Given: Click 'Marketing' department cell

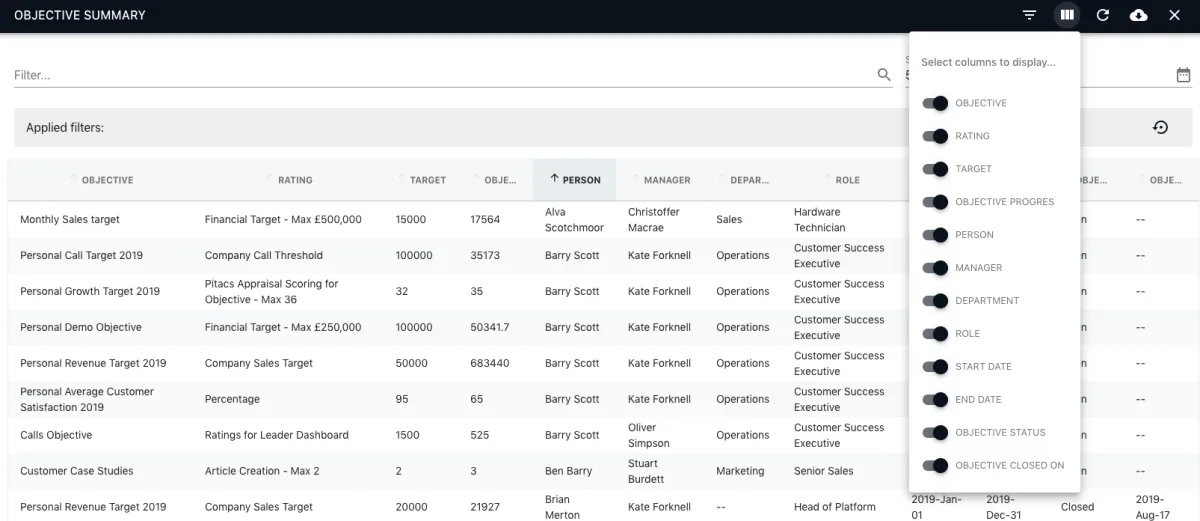Looking at the screenshot, I should 740,471.
